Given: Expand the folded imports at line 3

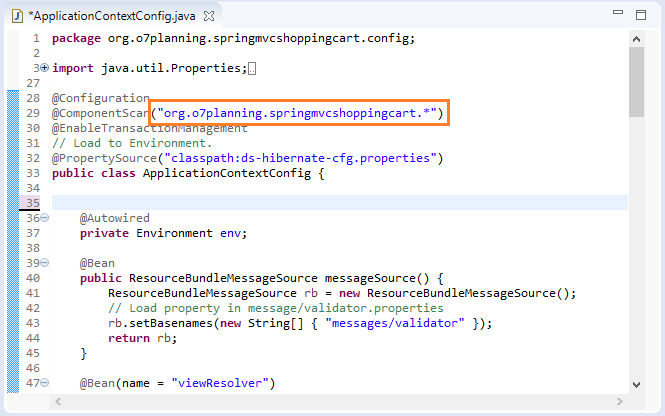Looking at the screenshot, I should 45,67.
